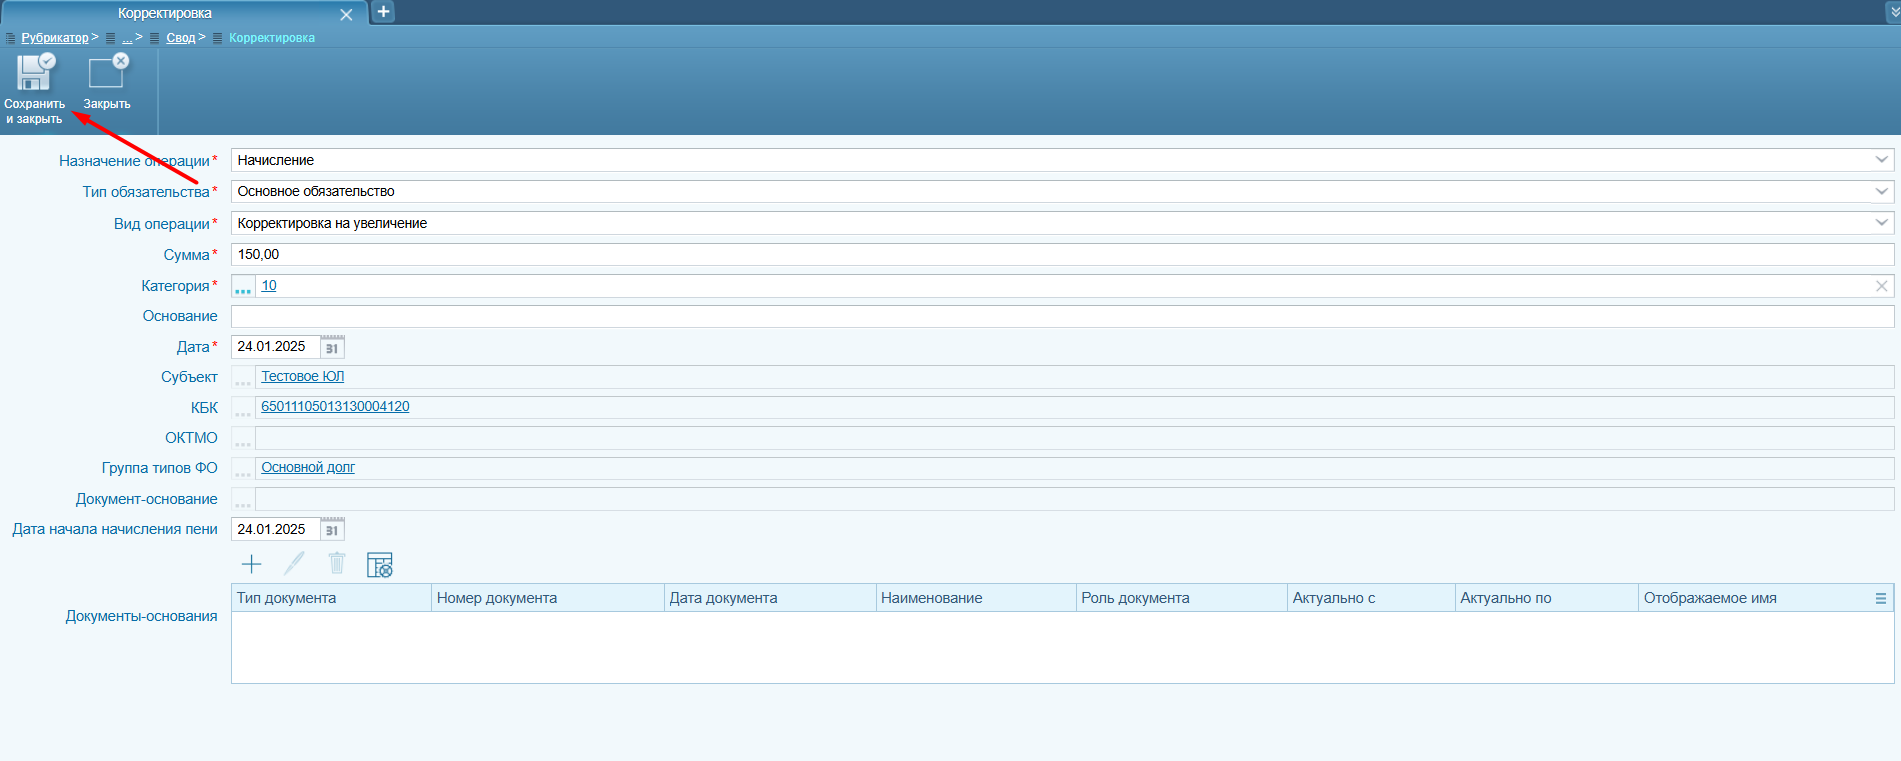Open the Категория lookup ellipsis button
The height and width of the screenshot is (761, 1901).
point(243,287)
